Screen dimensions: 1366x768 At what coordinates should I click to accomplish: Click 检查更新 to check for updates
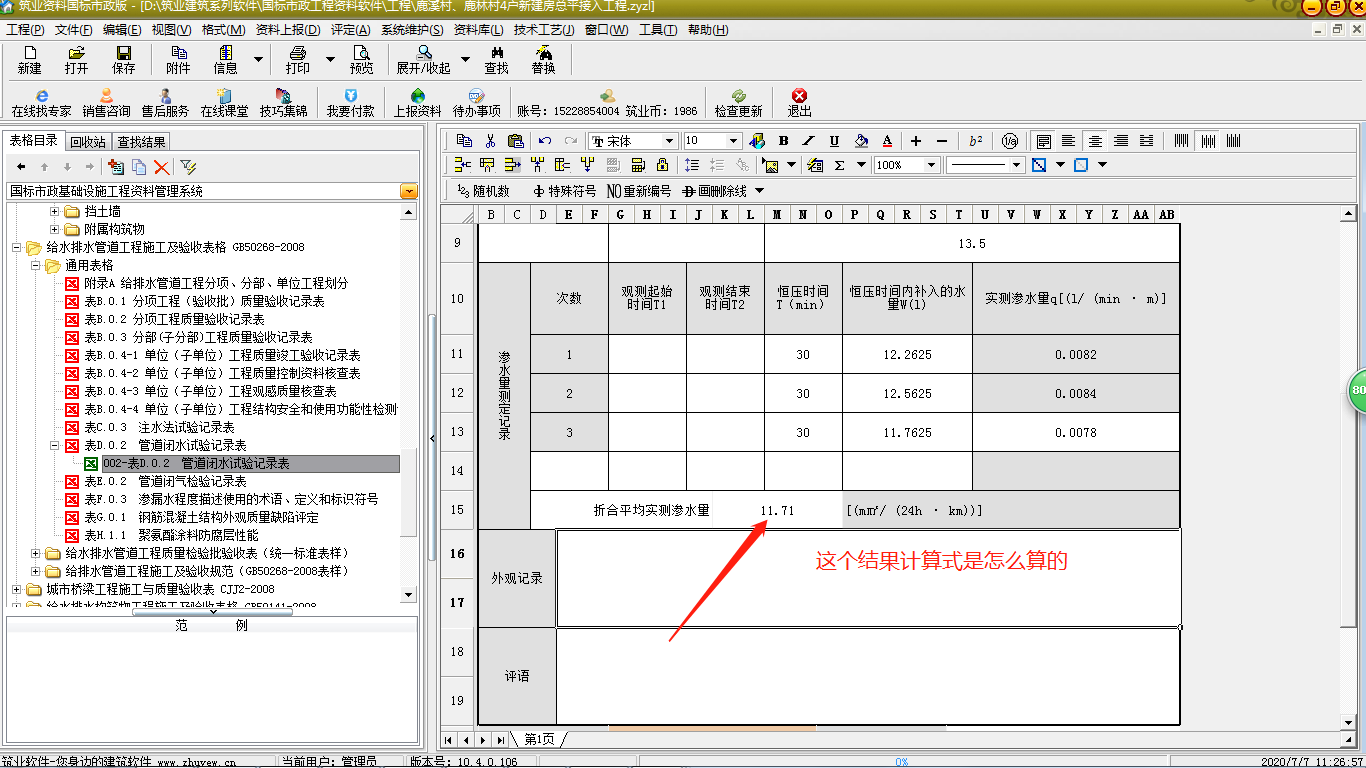tap(738, 103)
